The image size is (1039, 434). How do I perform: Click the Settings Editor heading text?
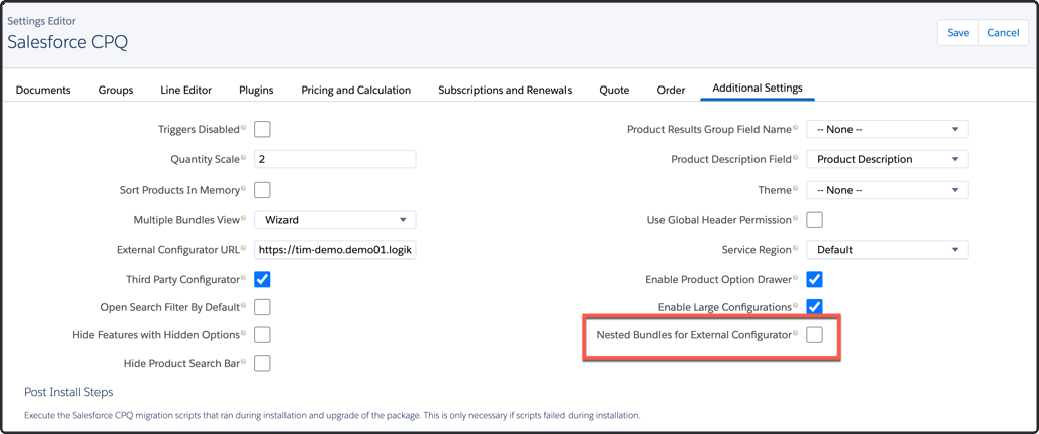pos(41,21)
